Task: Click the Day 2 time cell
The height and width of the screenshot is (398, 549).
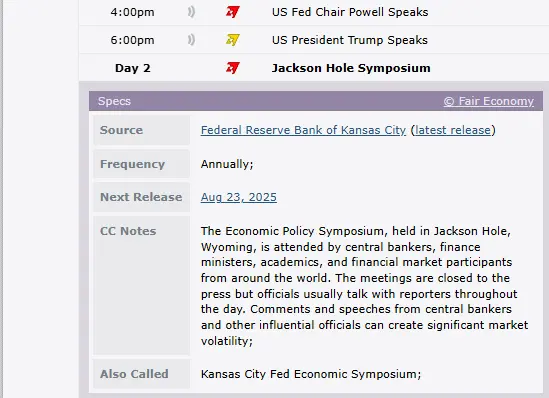Action: point(133,68)
